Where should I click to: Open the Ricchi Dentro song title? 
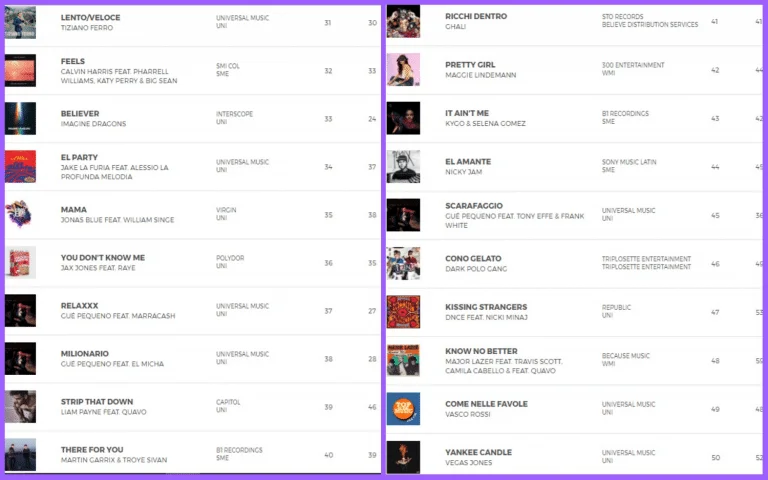[x=476, y=16]
